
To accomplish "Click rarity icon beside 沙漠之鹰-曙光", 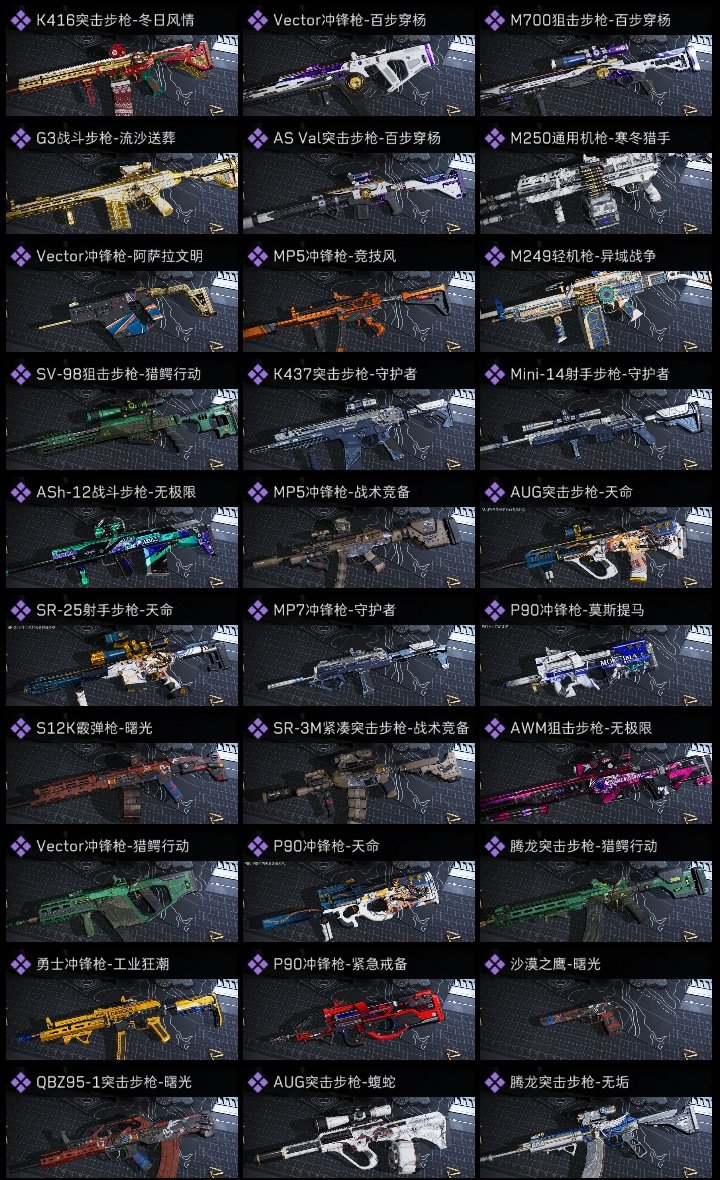I will [x=494, y=964].
